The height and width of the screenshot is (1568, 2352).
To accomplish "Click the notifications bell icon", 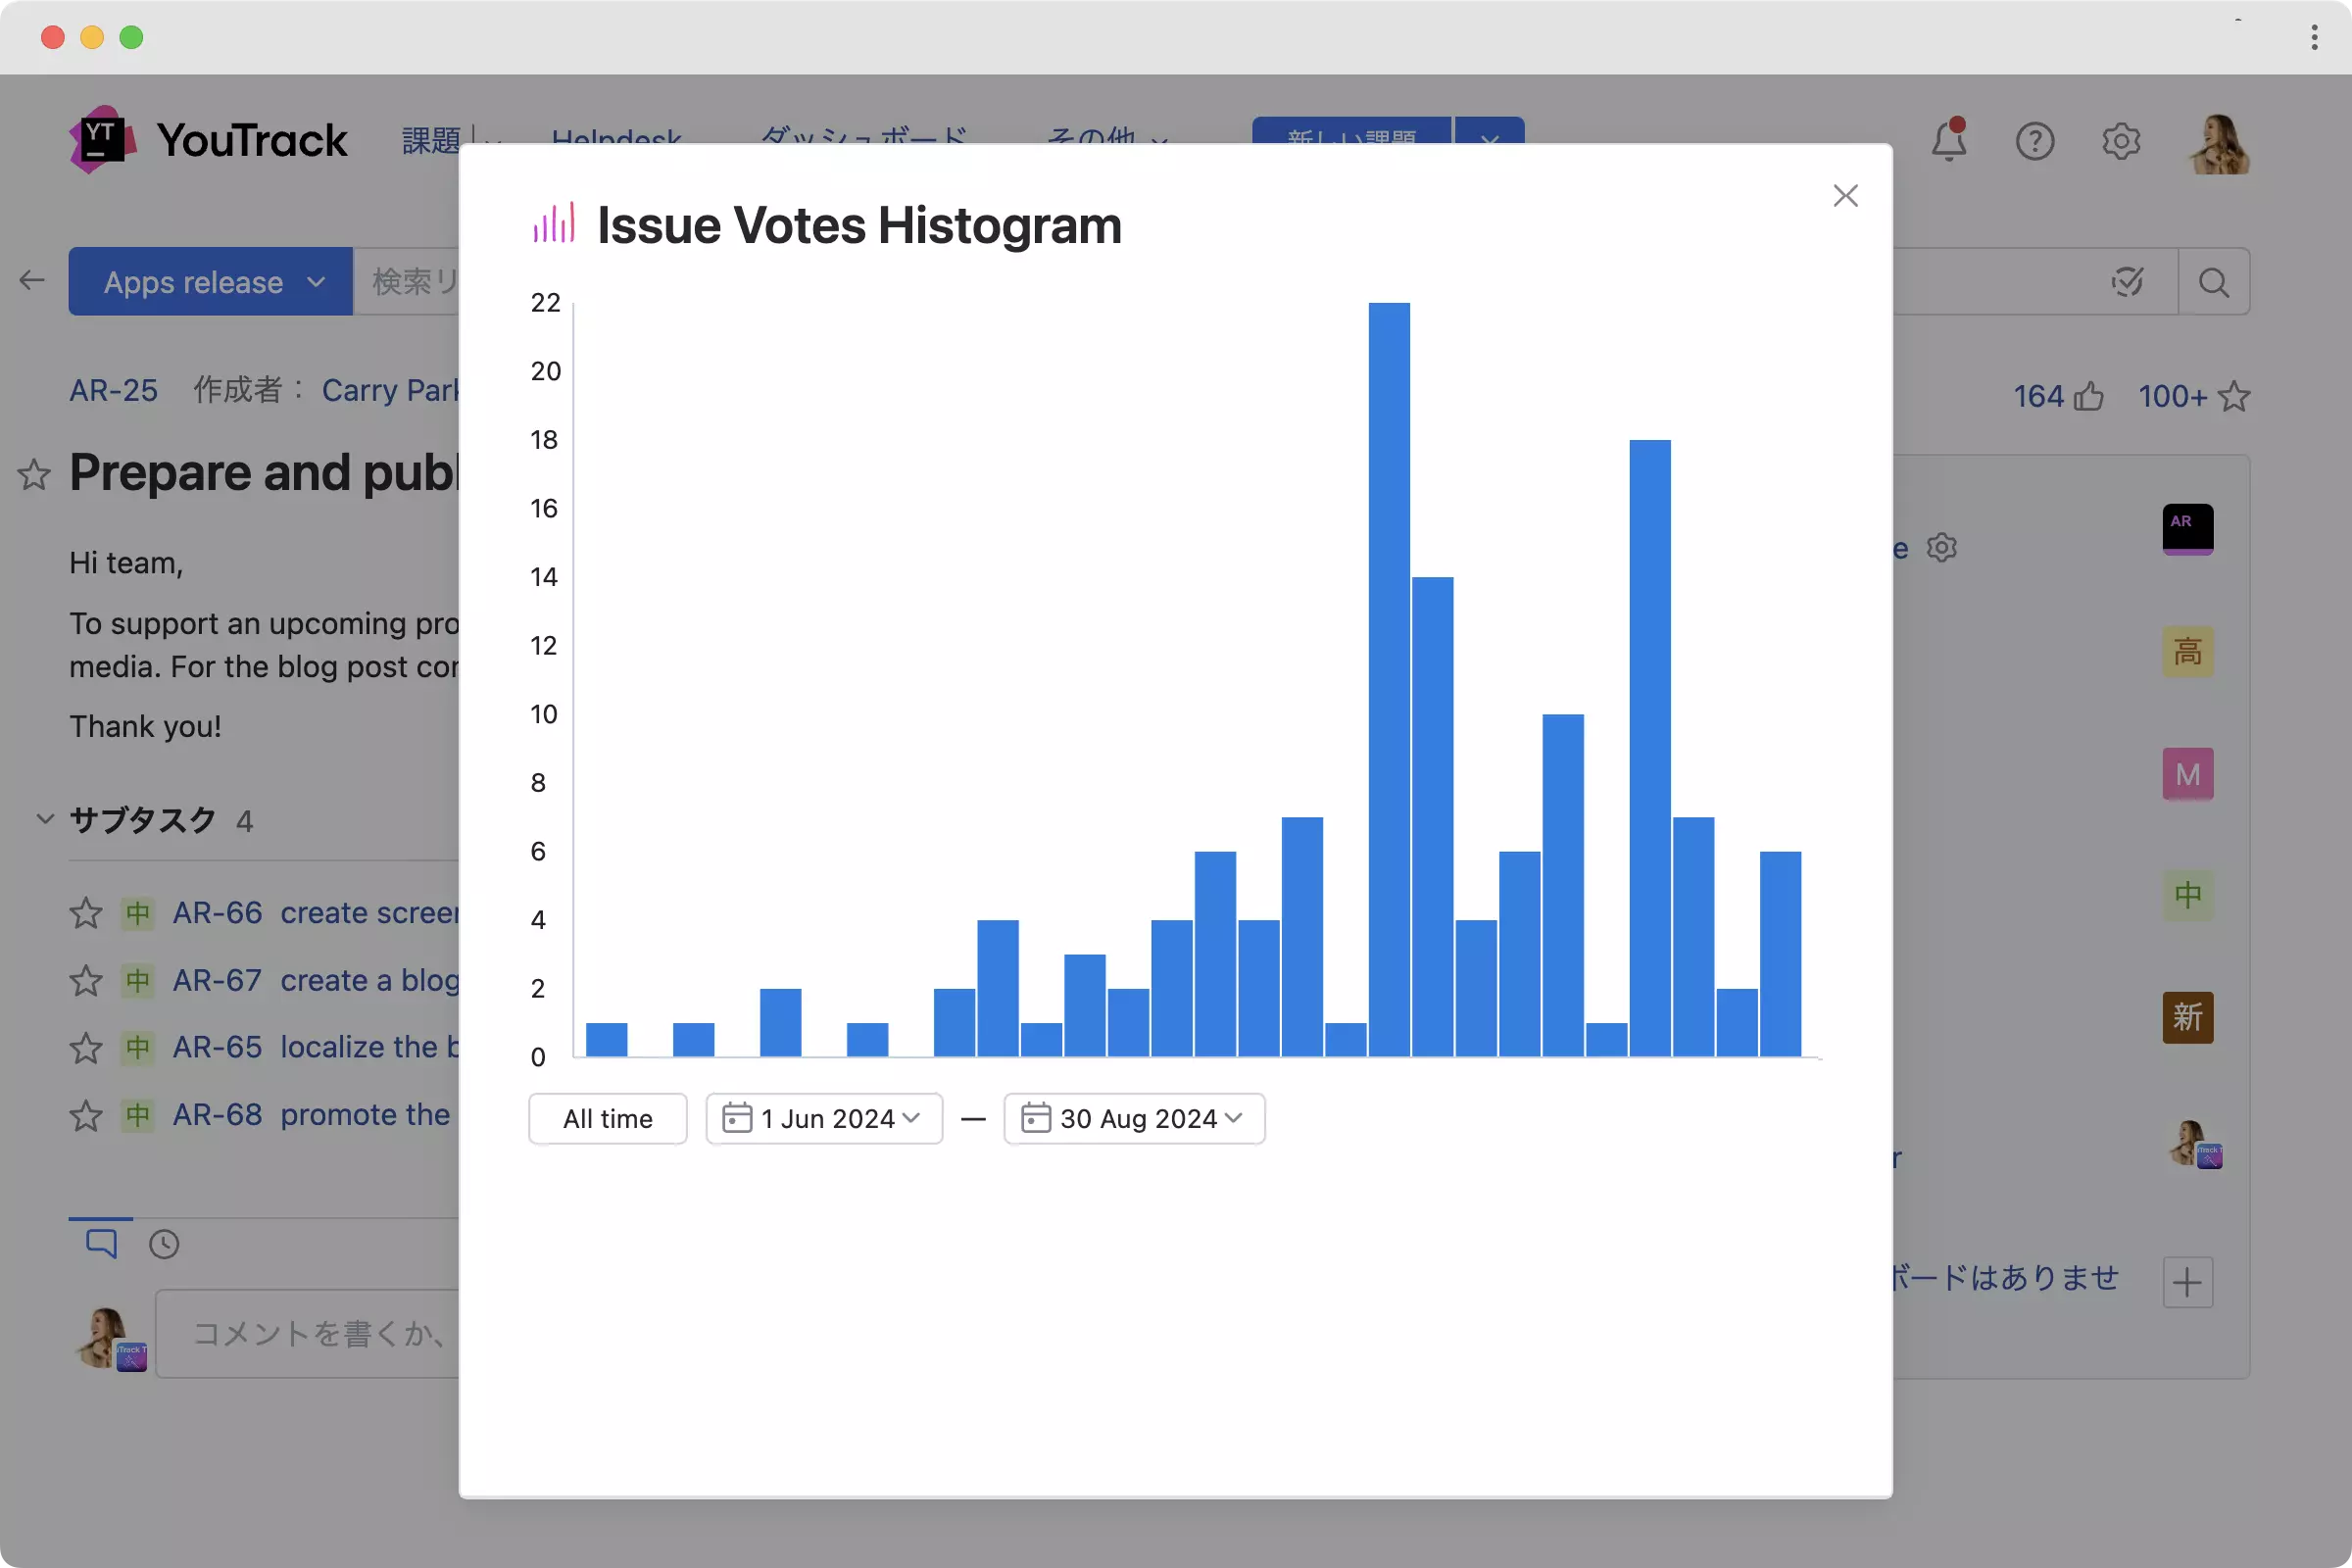I will coord(1948,141).
